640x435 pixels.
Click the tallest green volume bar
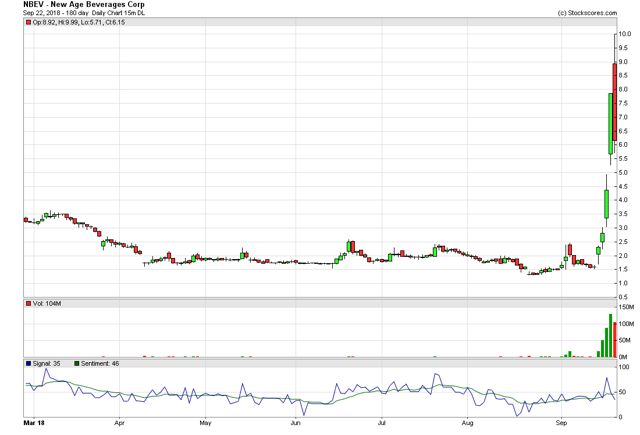(611, 335)
